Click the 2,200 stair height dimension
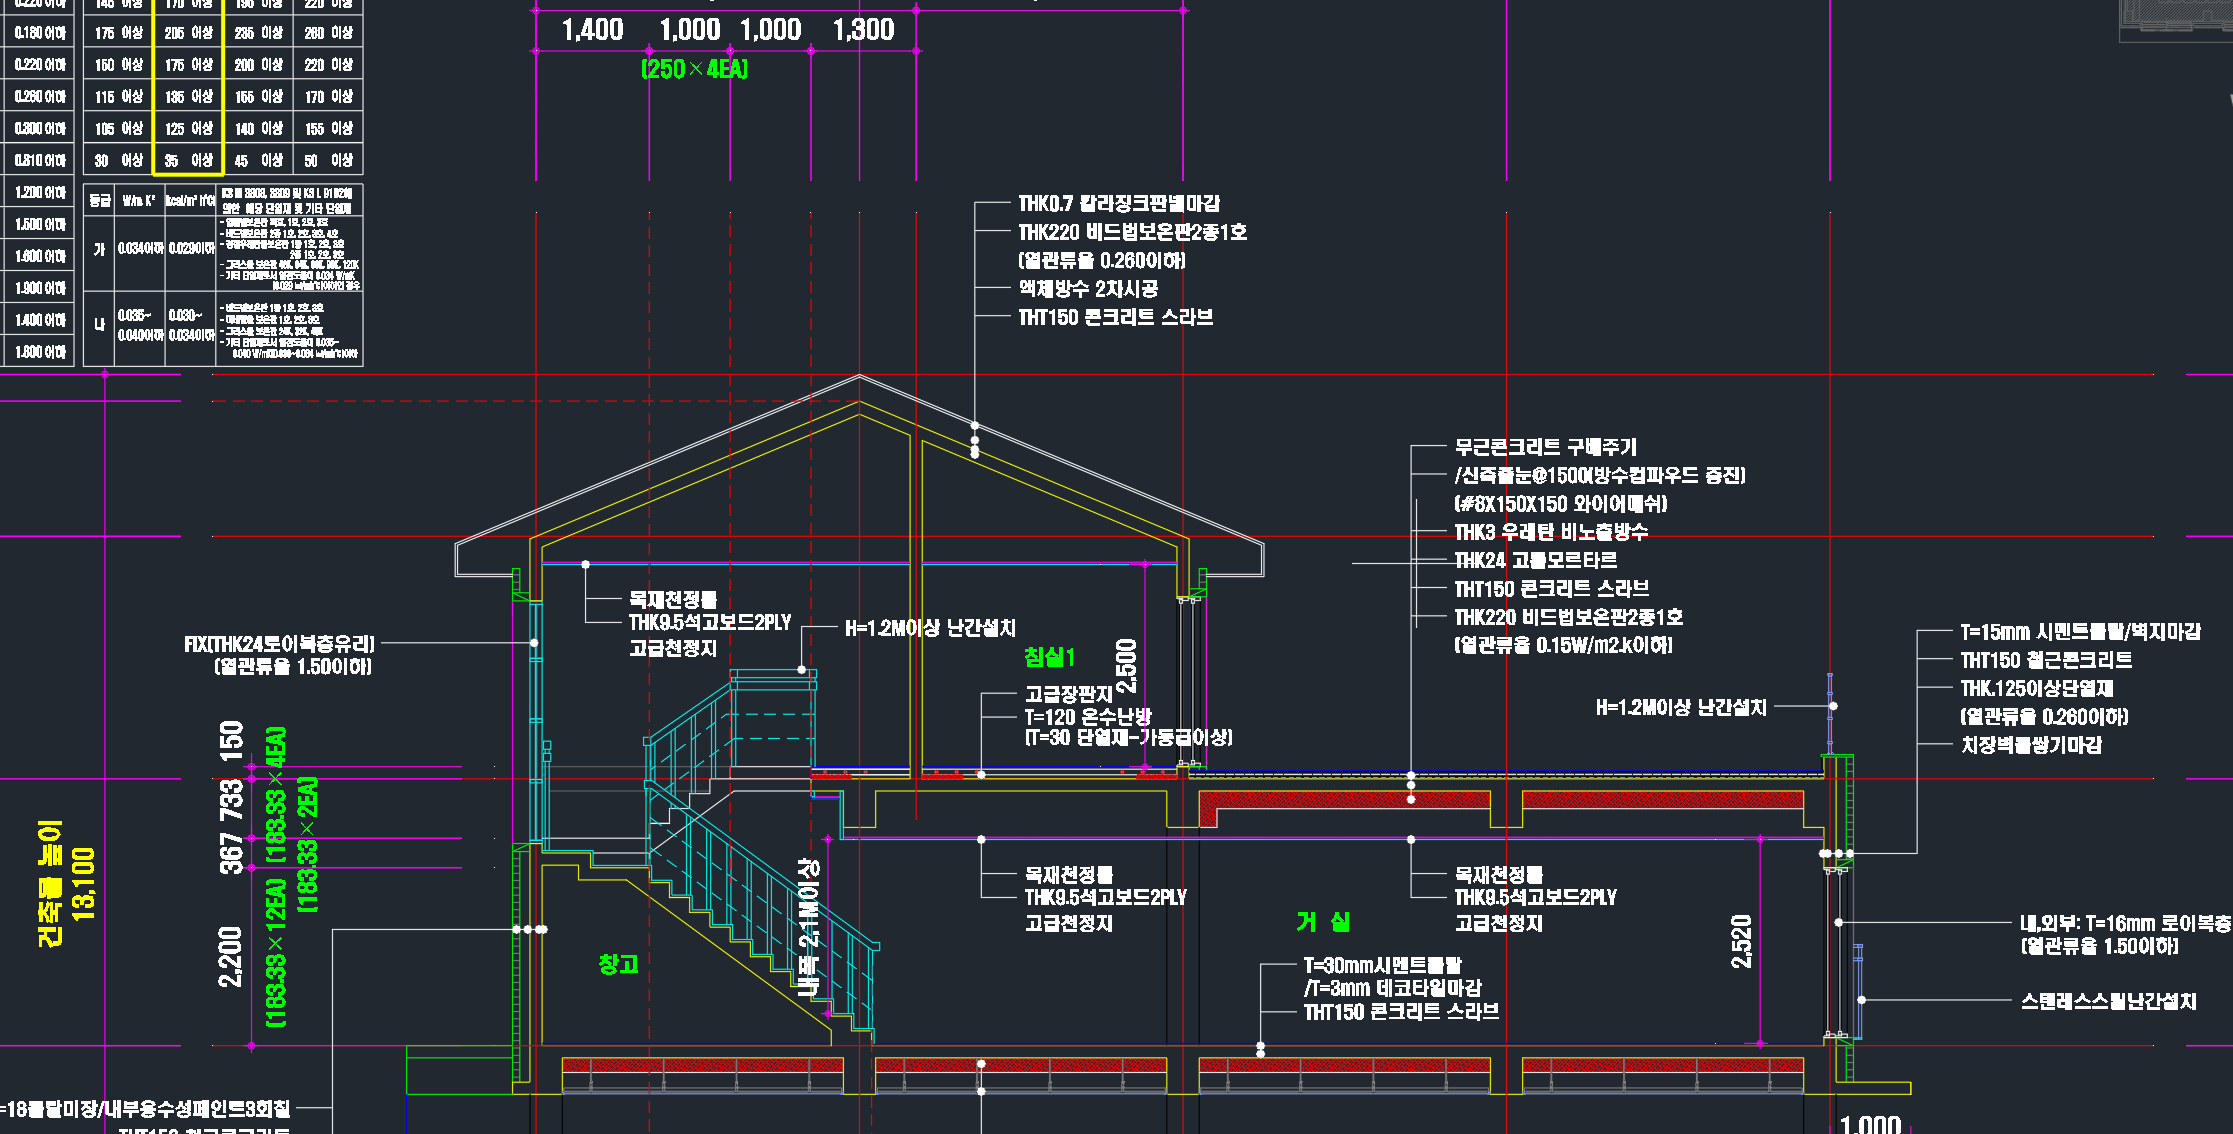The height and width of the screenshot is (1134, 2233). coord(231,956)
